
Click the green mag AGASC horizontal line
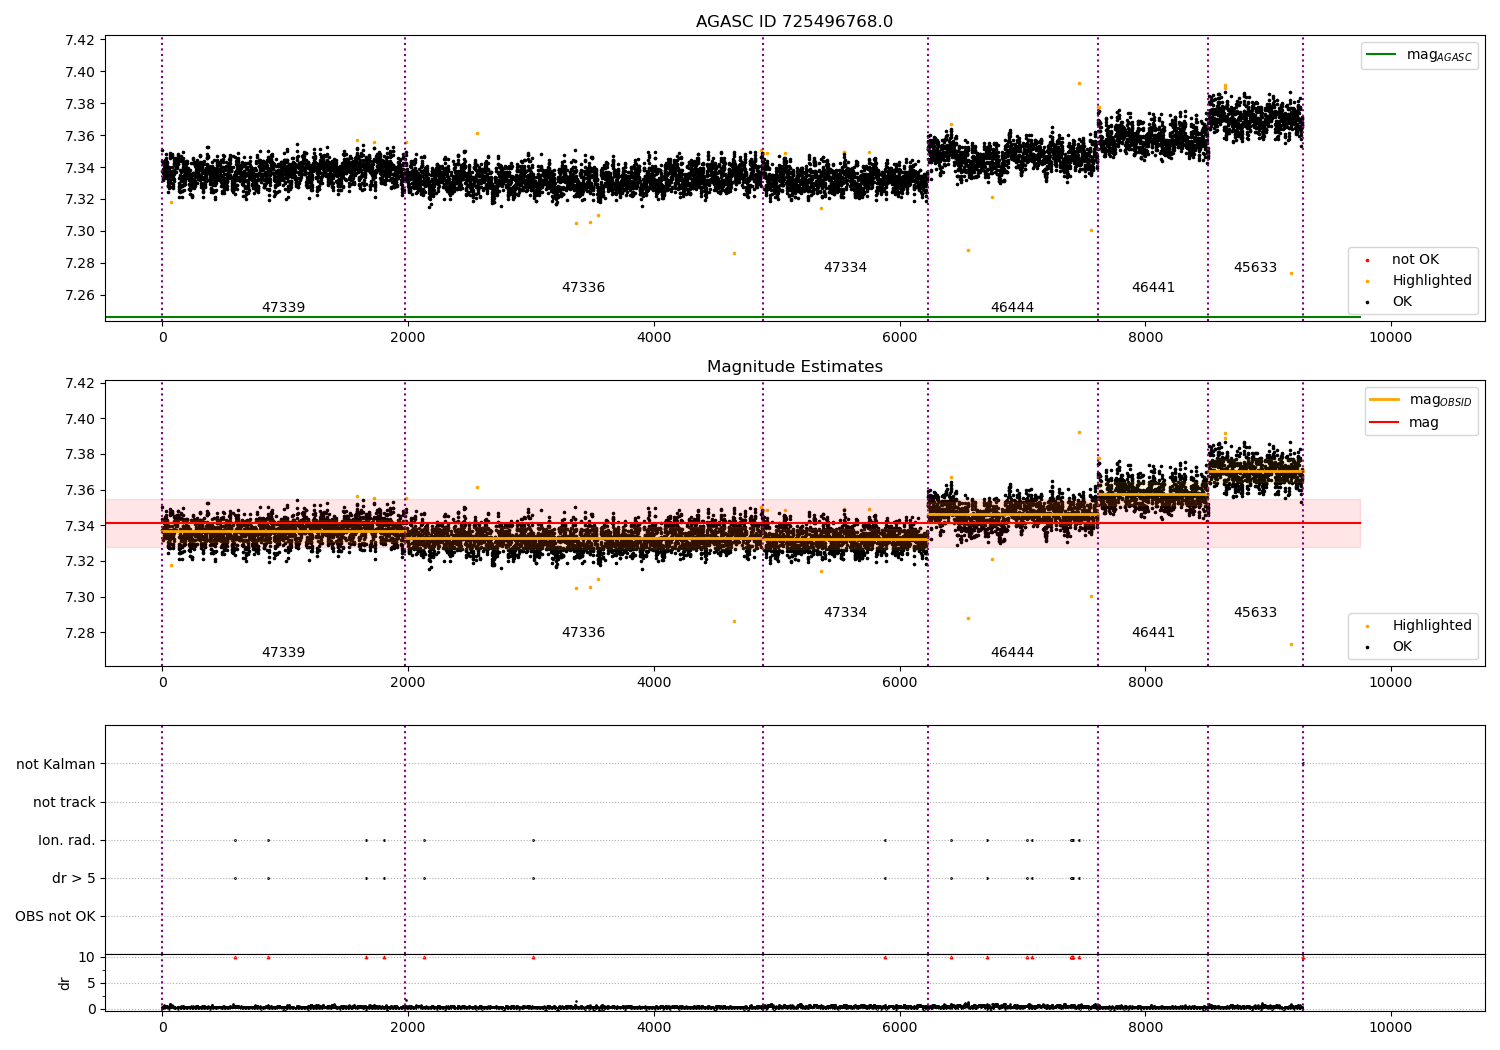(733, 317)
